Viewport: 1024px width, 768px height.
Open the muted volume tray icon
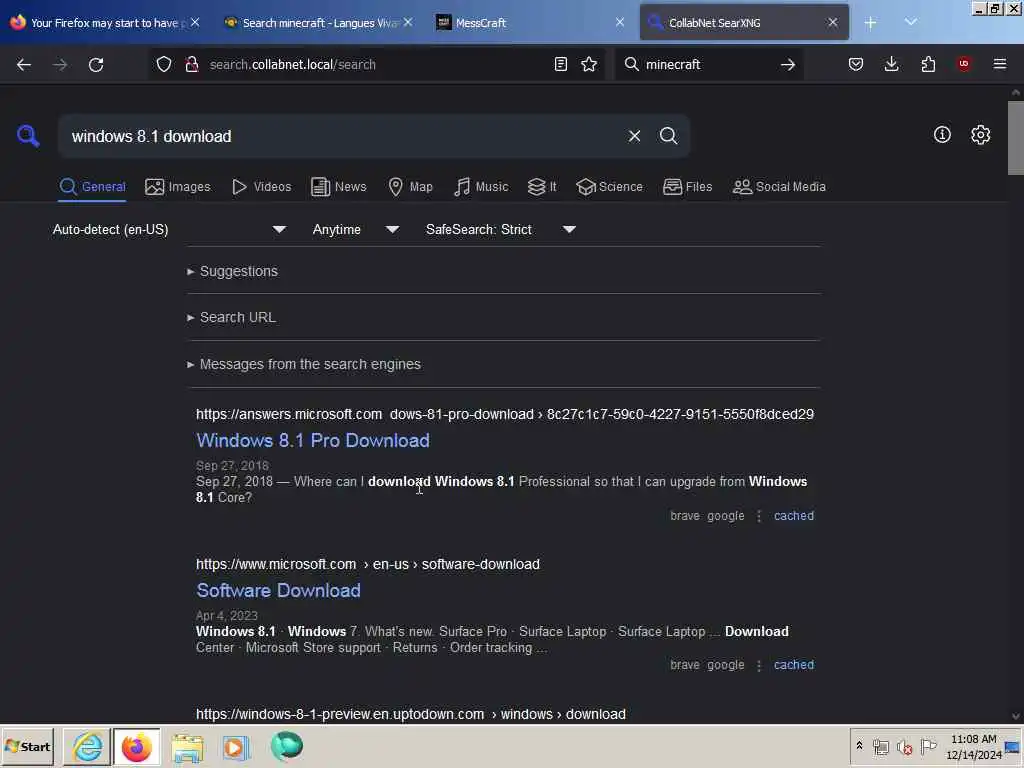(x=904, y=746)
